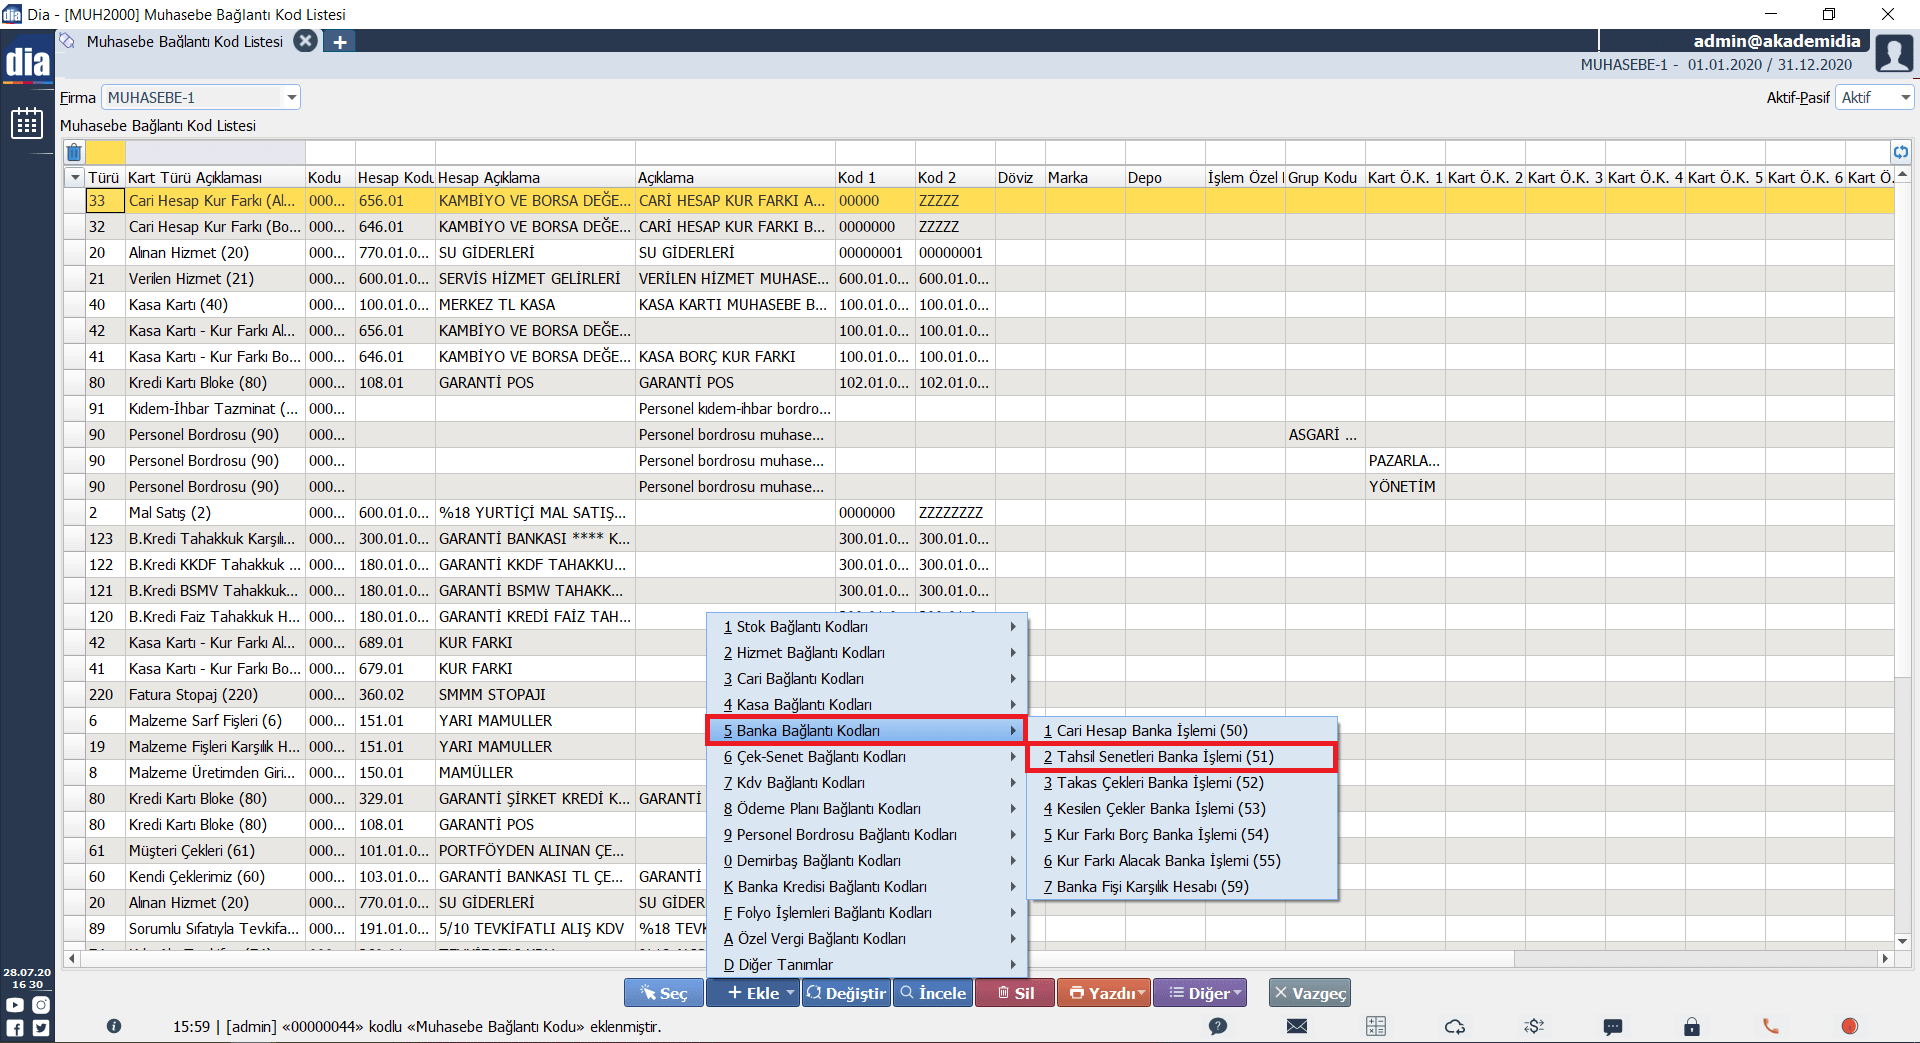Screen dimensions: 1920x1043
Task: Choose Cari Hesap Banka İşlemi (50)
Action: click(x=1182, y=731)
